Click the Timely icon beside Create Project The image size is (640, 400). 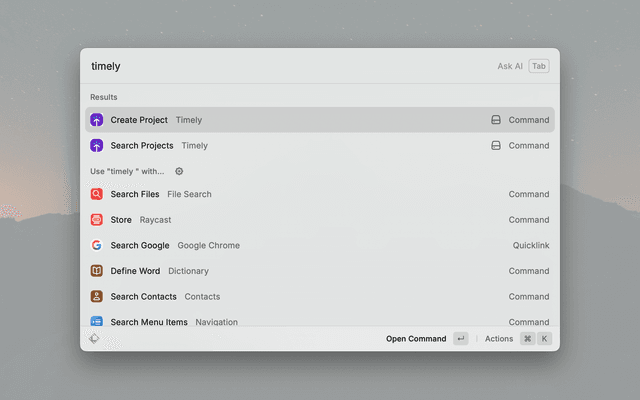pyautogui.click(x=97, y=120)
